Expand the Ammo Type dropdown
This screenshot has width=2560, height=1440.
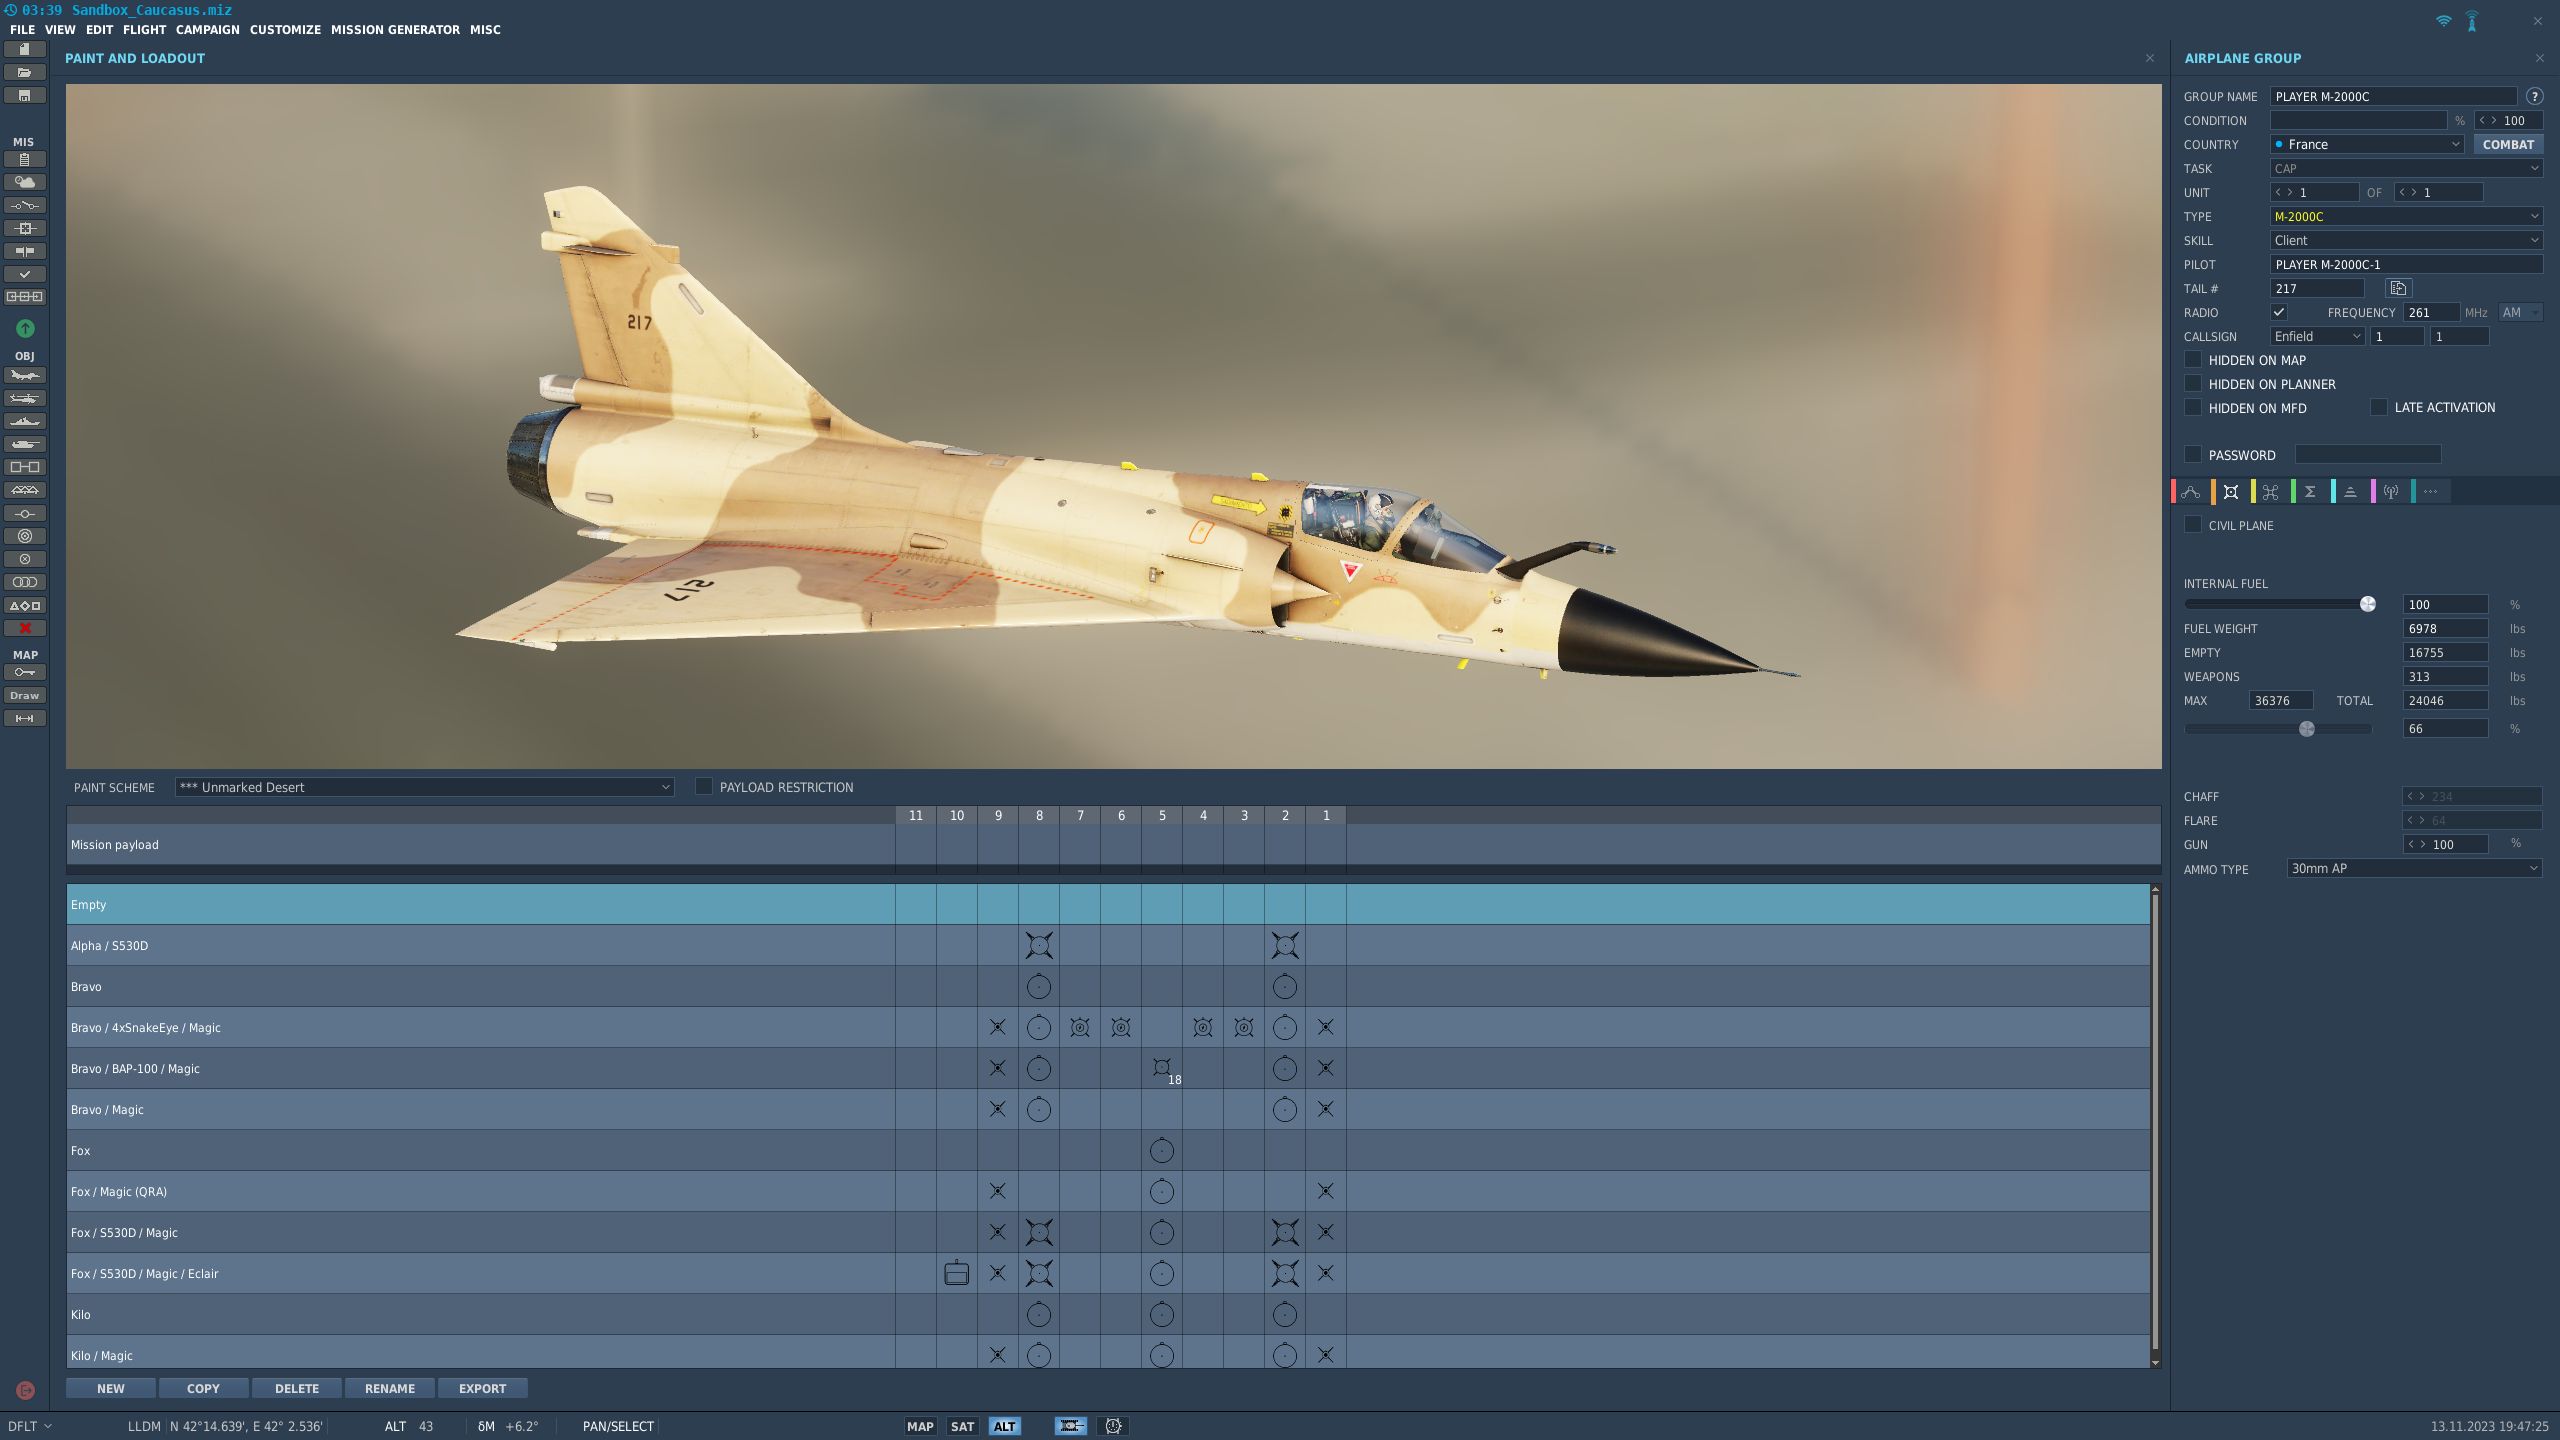click(x=2413, y=869)
